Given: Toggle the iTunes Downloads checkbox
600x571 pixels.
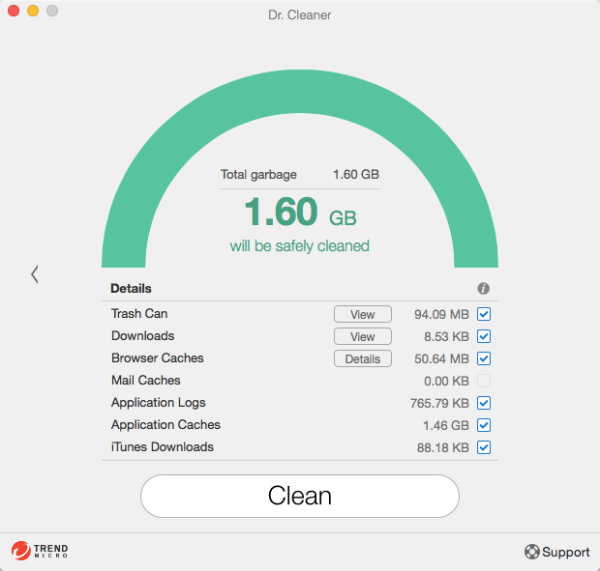Looking at the screenshot, I should tap(484, 447).
